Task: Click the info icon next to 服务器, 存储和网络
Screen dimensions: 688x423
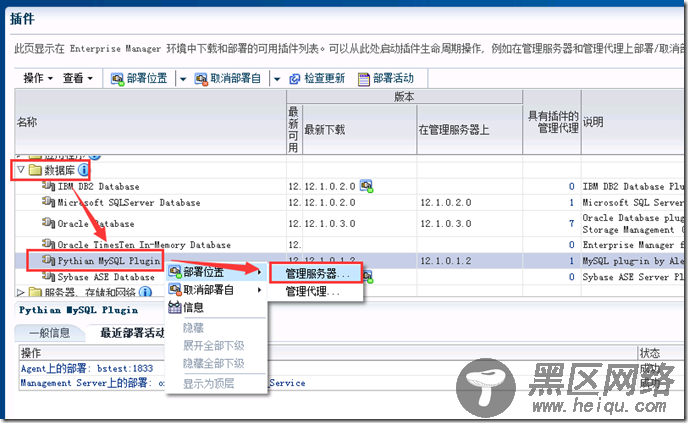Action: click(x=145, y=292)
